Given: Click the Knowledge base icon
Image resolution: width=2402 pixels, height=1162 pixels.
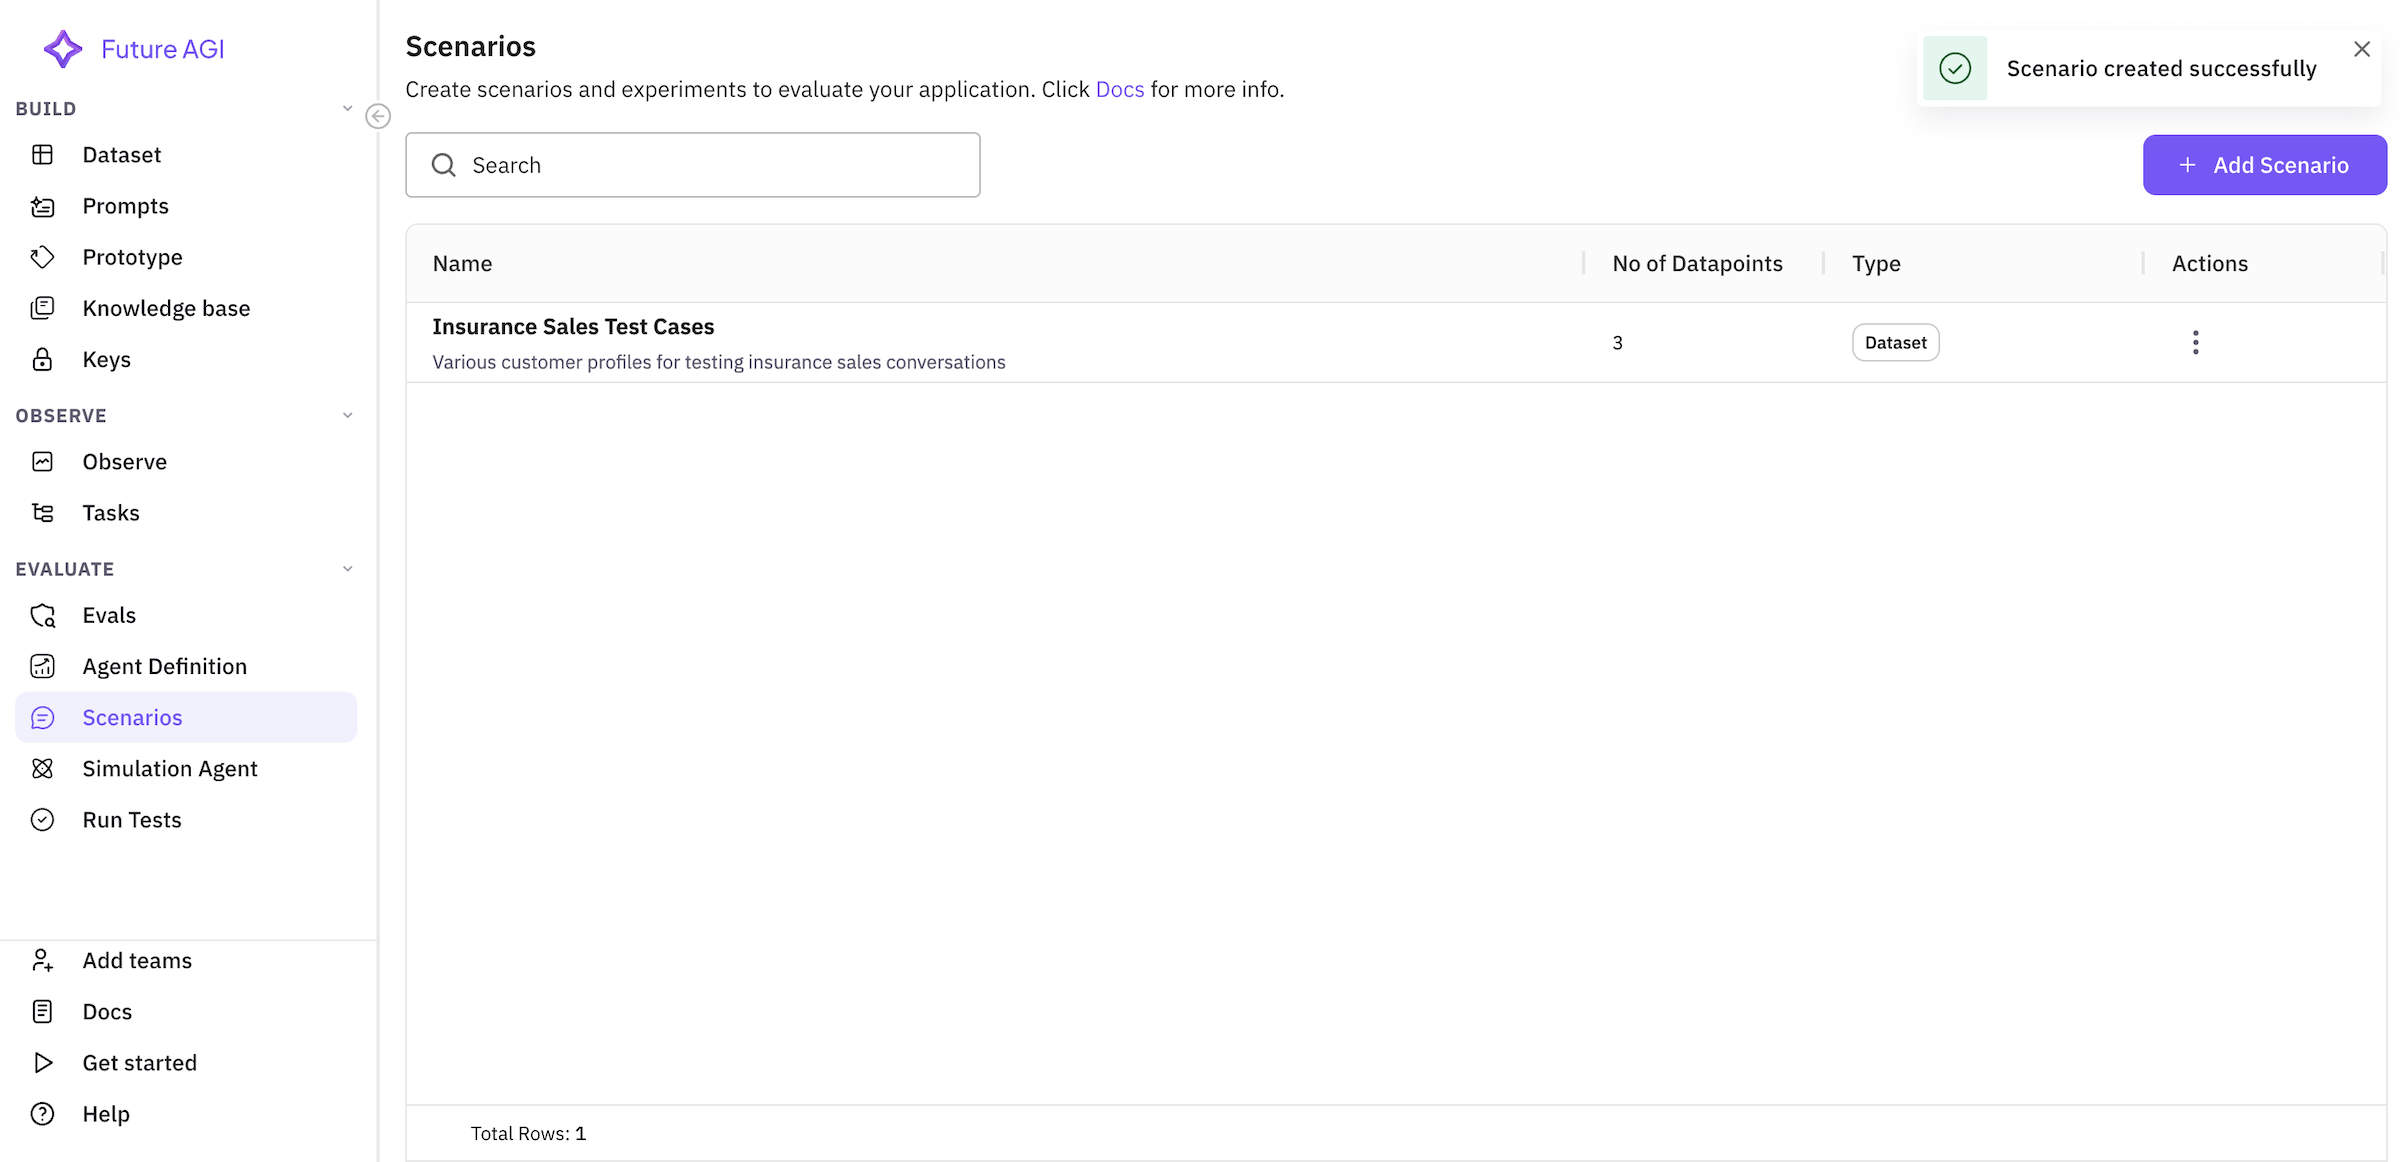Looking at the screenshot, I should point(42,308).
